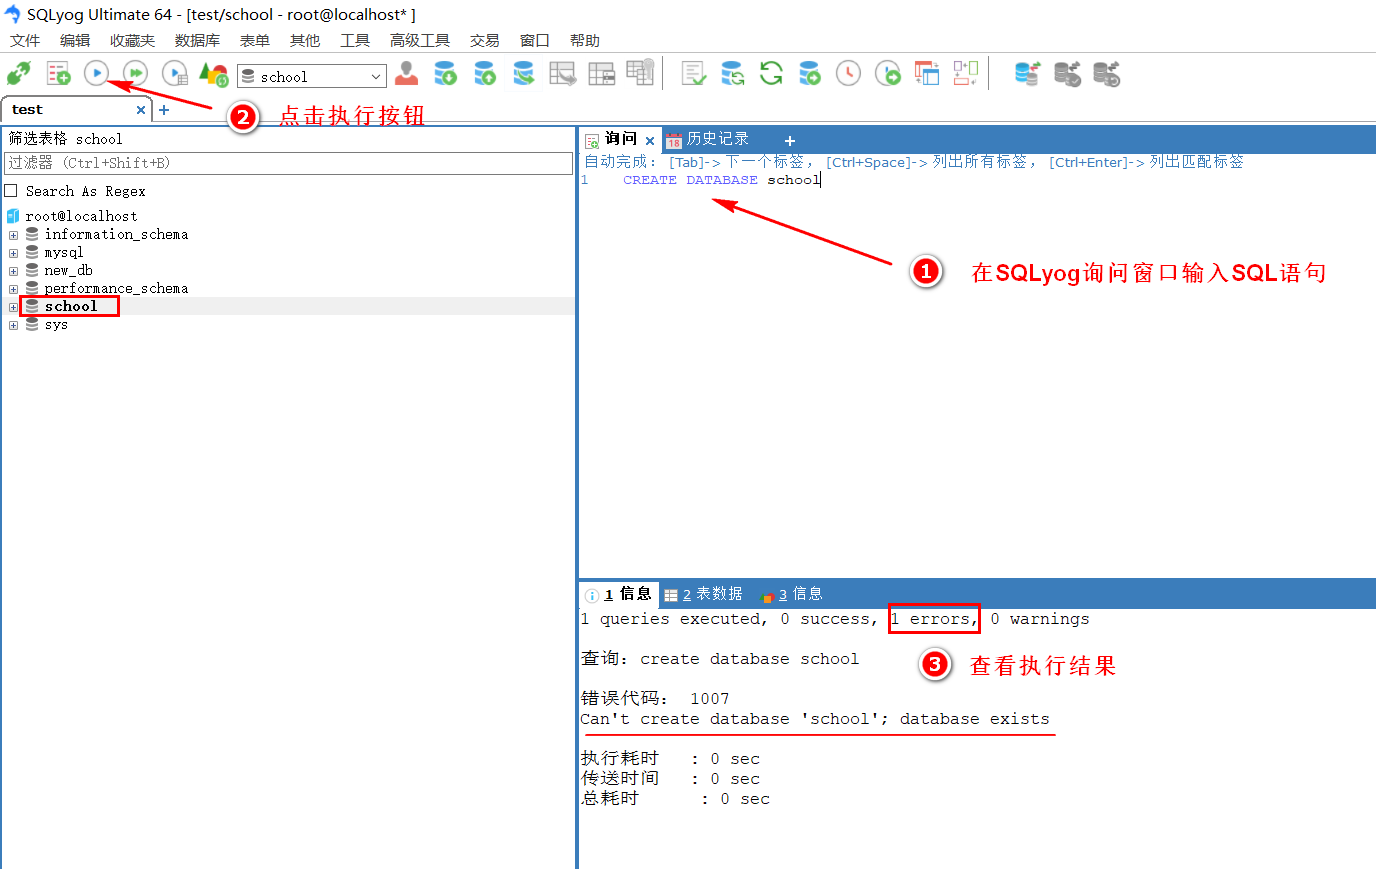Click the database with green up arrow icon
This screenshot has width=1376, height=869.
[485, 74]
